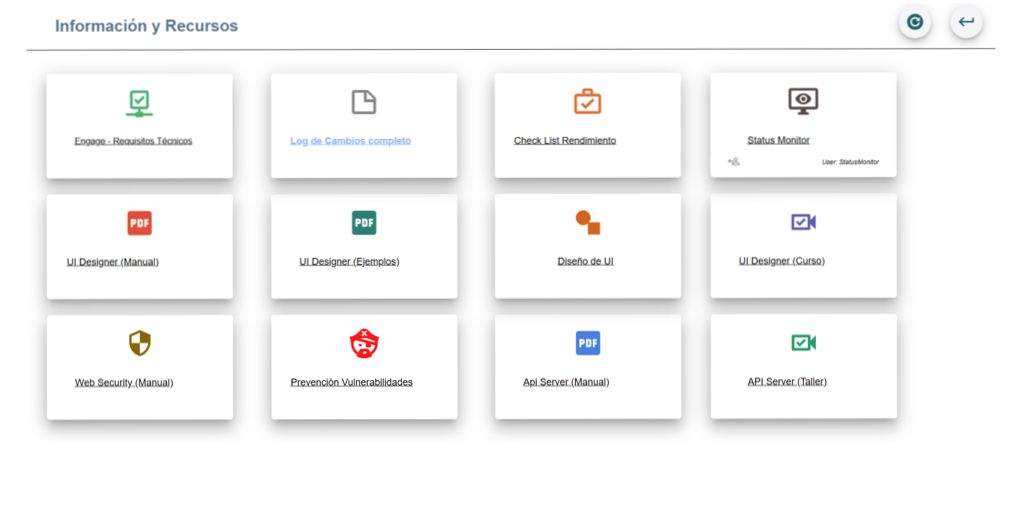Click the round refresh button at top right
The image size is (1015, 519).
click(915, 23)
